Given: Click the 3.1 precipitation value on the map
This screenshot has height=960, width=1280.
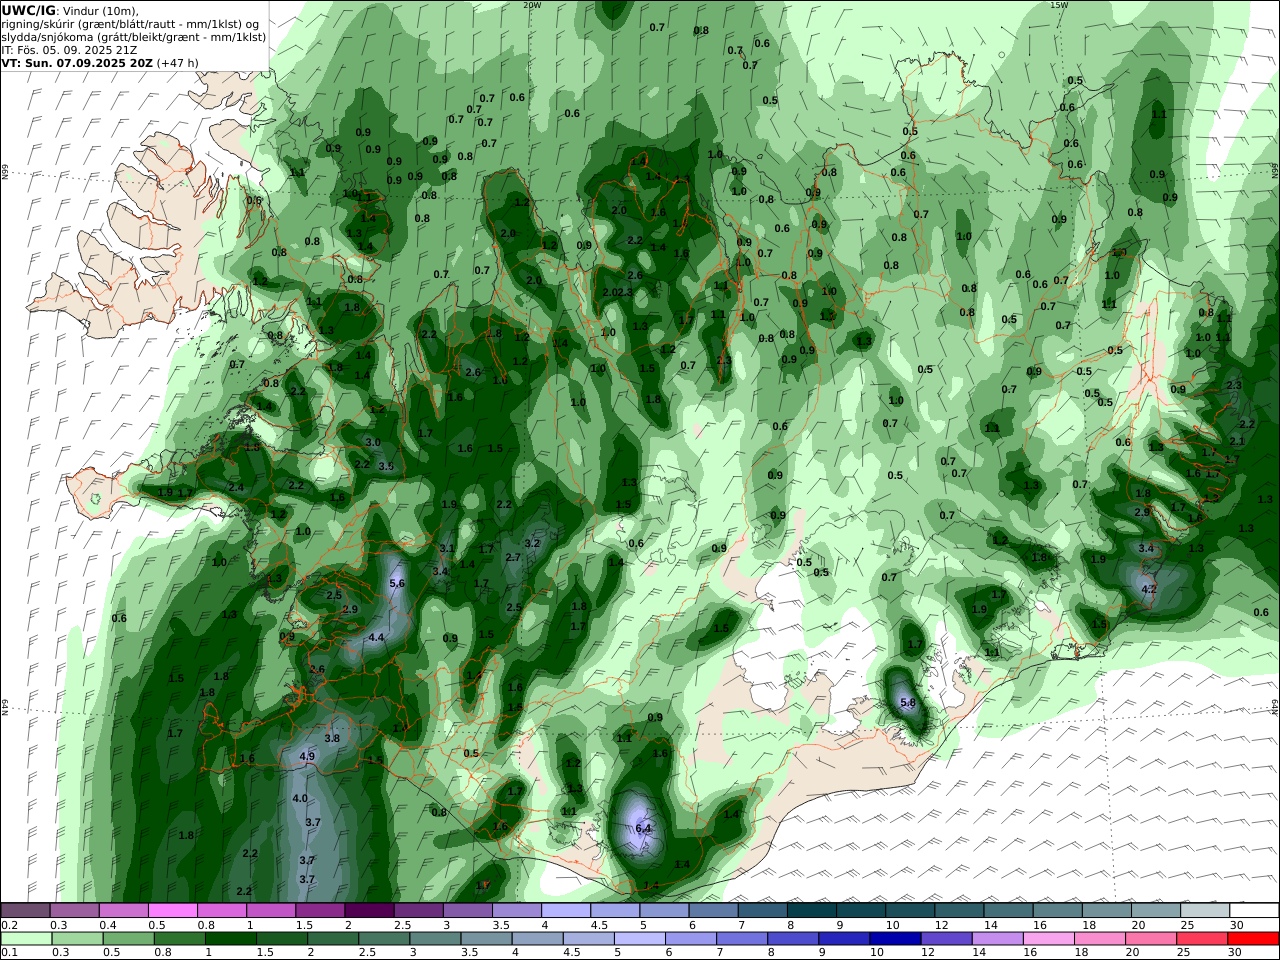Looking at the screenshot, I should 447,548.
